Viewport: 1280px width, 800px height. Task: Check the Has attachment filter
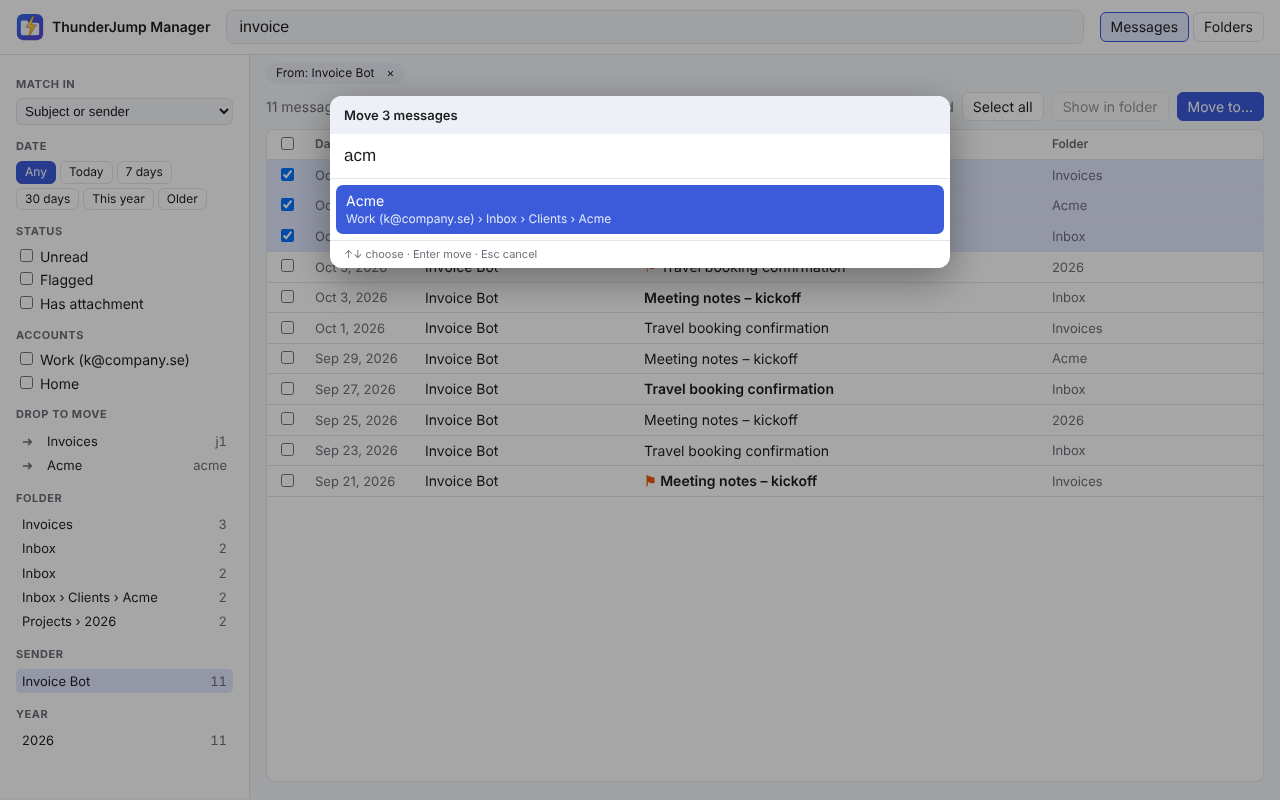27,303
